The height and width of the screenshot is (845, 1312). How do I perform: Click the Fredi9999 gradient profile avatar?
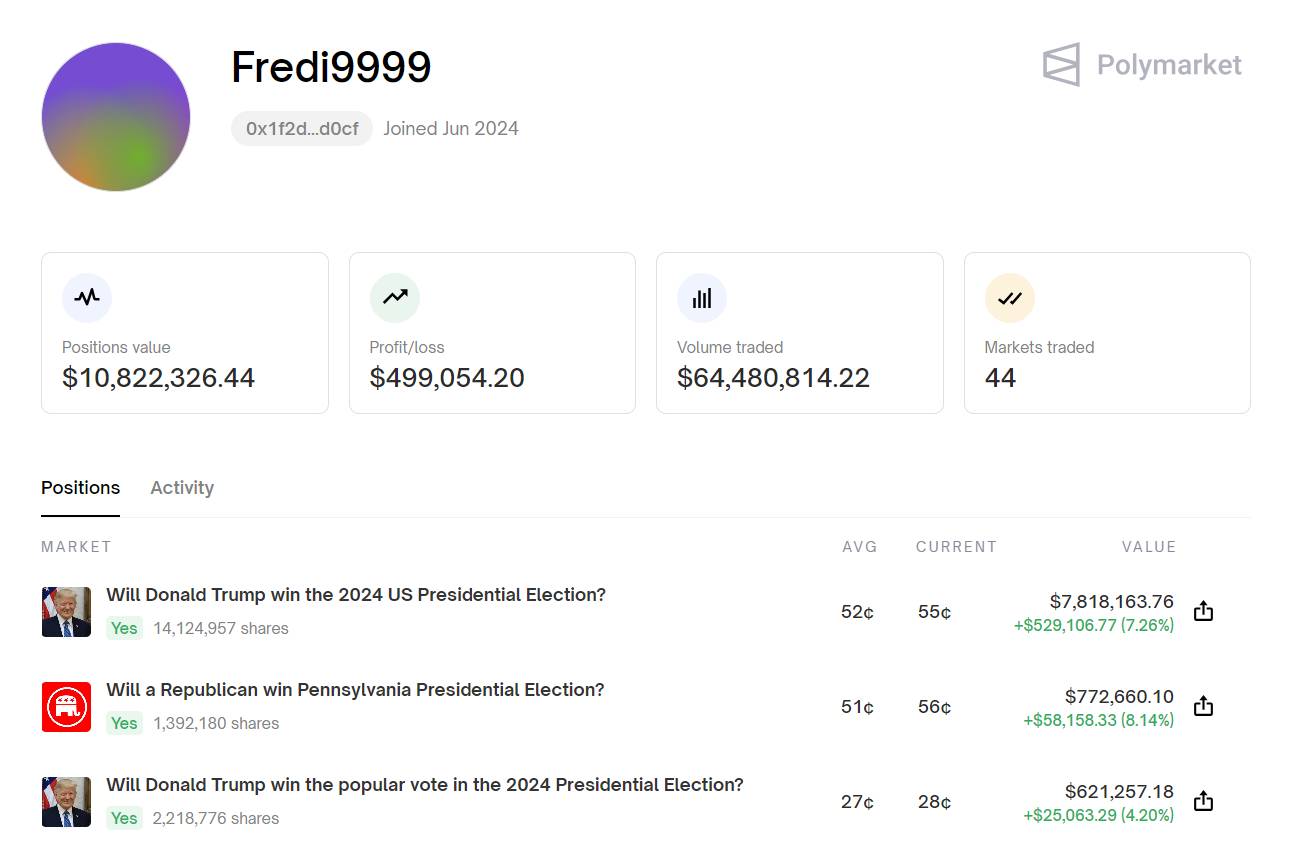(116, 117)
